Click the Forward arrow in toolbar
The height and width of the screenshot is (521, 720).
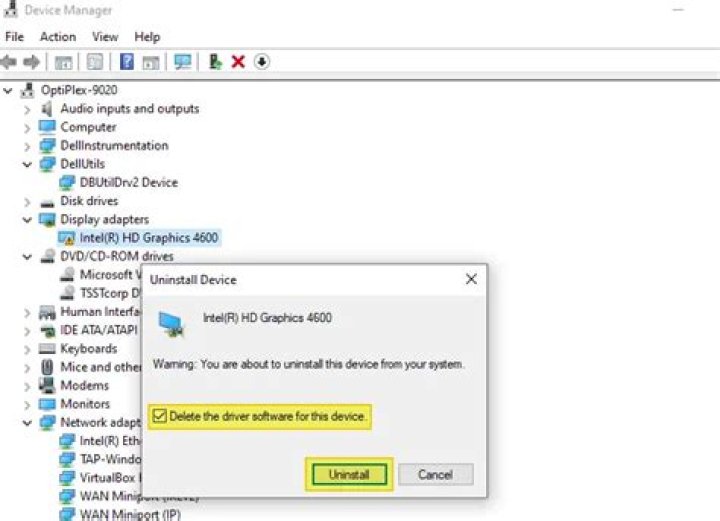click(32, 62)
